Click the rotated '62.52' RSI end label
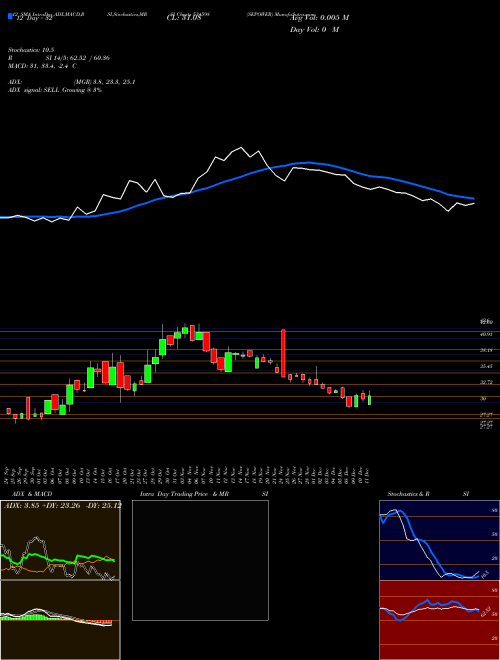Viewport: 500px width, 660px height. 484,611
